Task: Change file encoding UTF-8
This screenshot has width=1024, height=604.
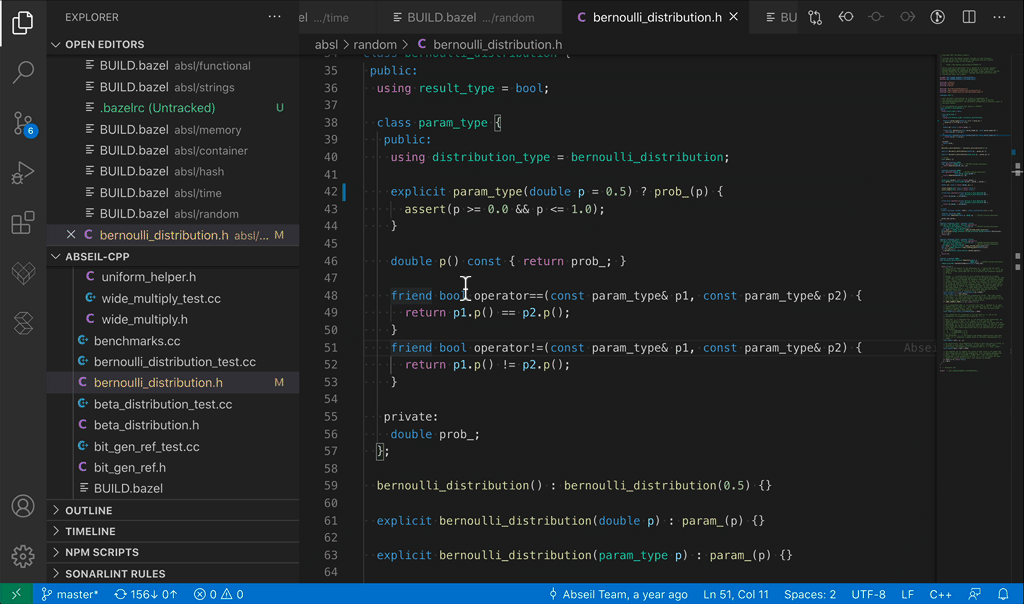Action: pos(869,594)
